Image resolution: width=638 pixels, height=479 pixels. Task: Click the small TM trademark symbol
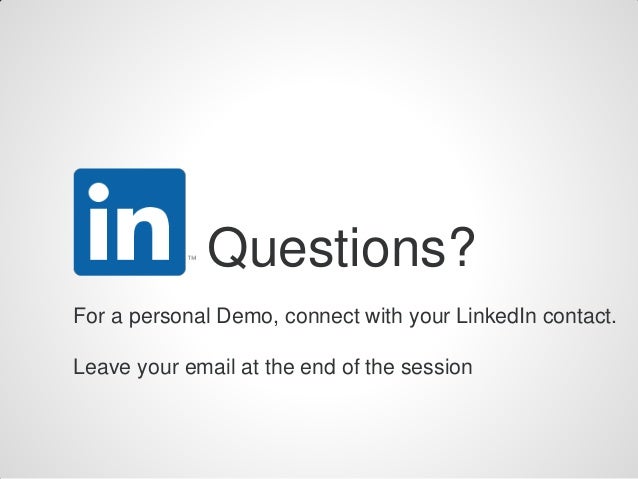[192, 258]
